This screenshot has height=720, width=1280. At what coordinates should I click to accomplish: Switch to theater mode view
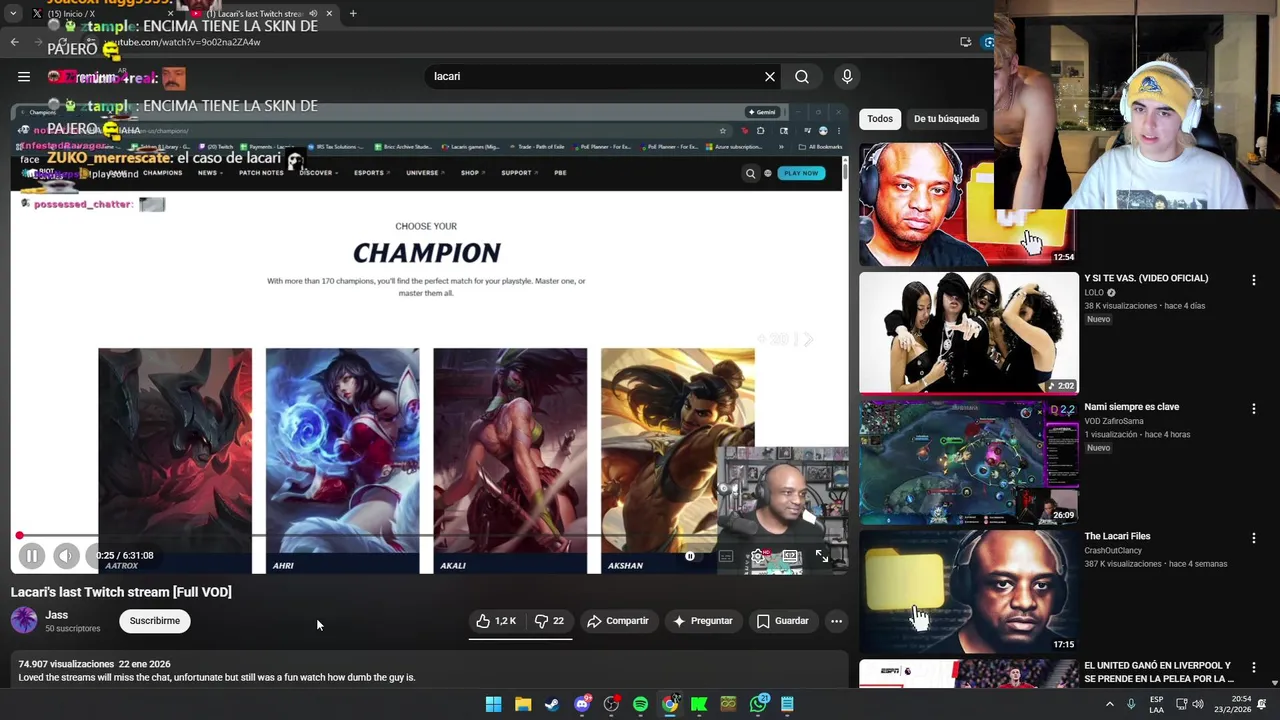pyautogui.click(x=790, y=556)
